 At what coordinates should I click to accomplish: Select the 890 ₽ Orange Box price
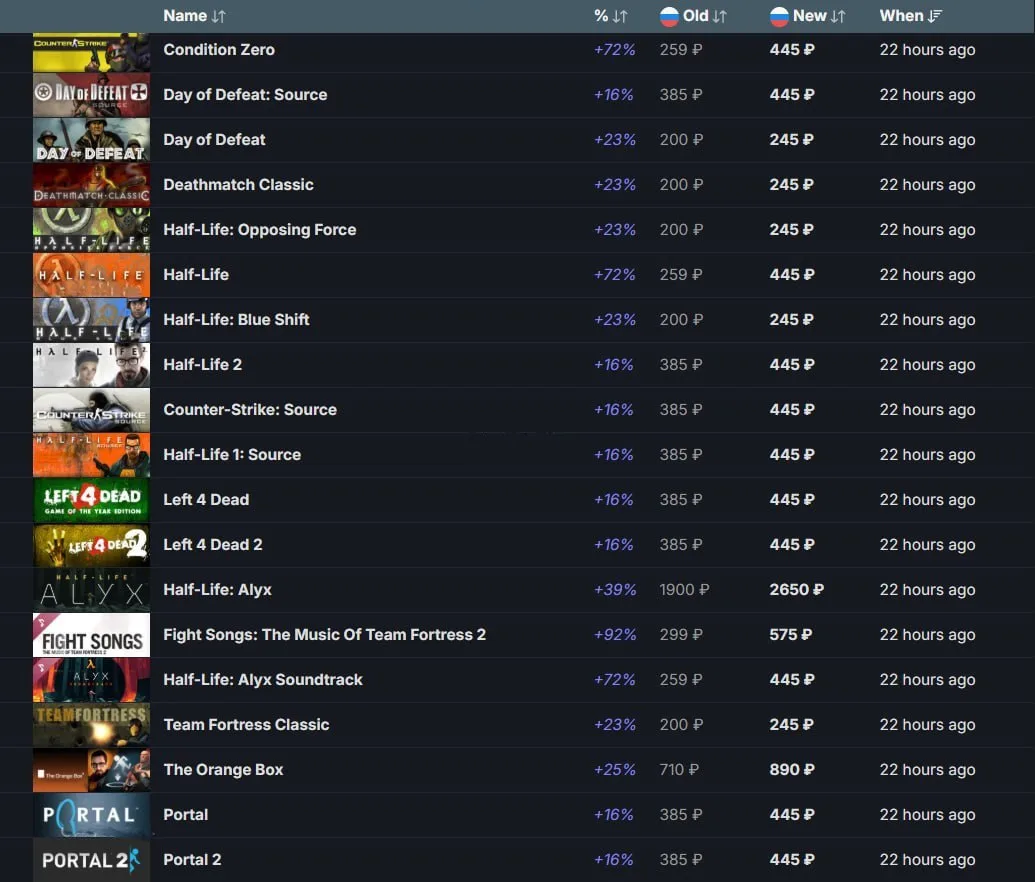click(792, 770)
